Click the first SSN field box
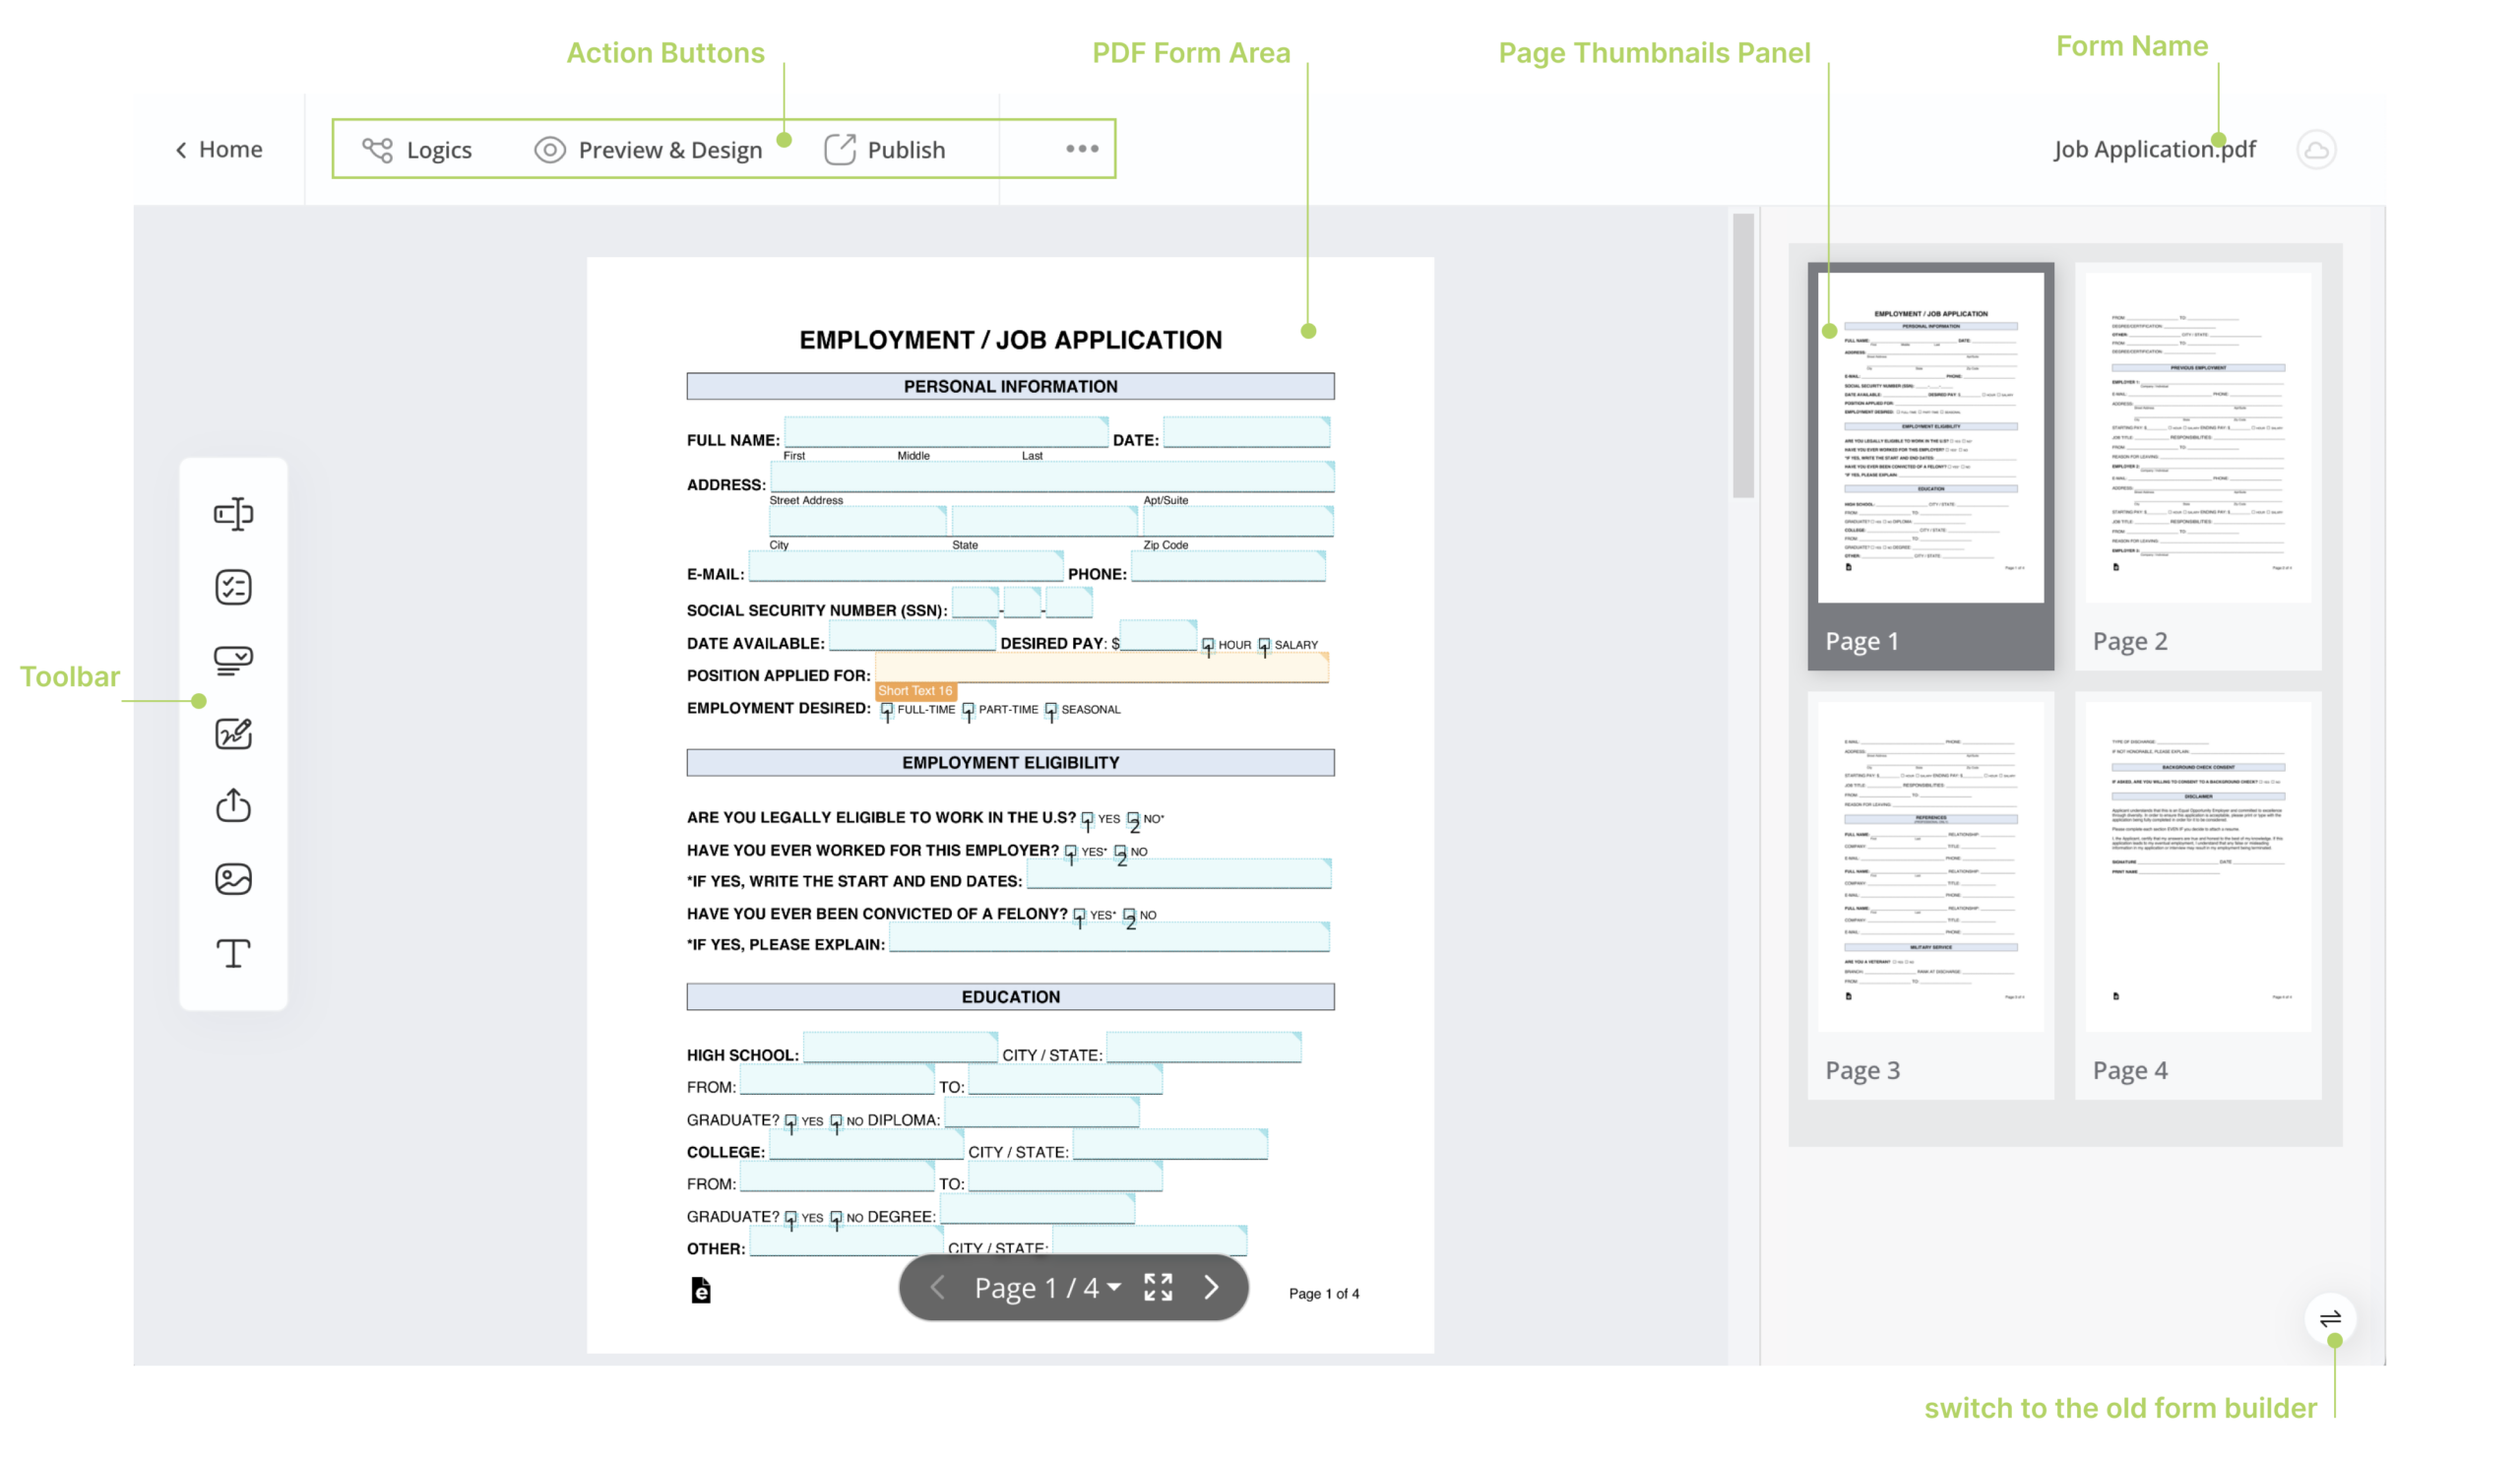 coord(975,603)
